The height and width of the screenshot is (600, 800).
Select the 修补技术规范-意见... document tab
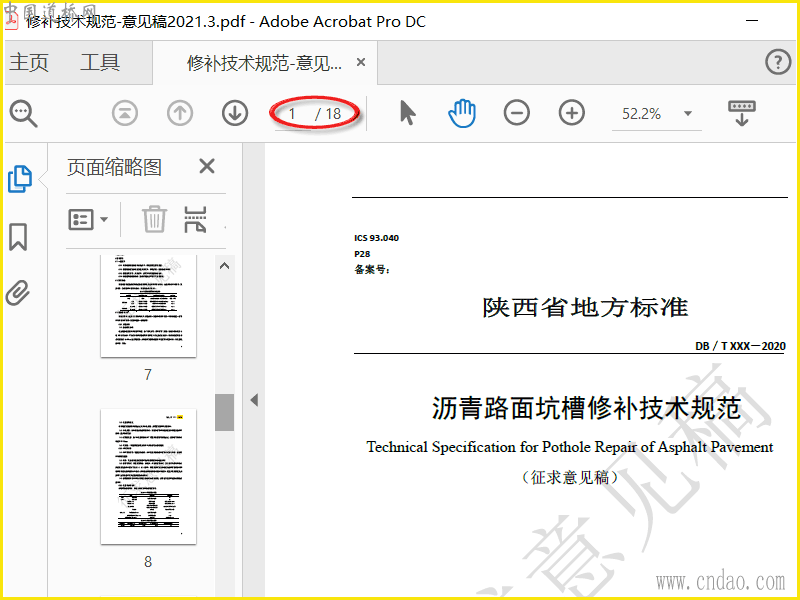pos(264,63)
